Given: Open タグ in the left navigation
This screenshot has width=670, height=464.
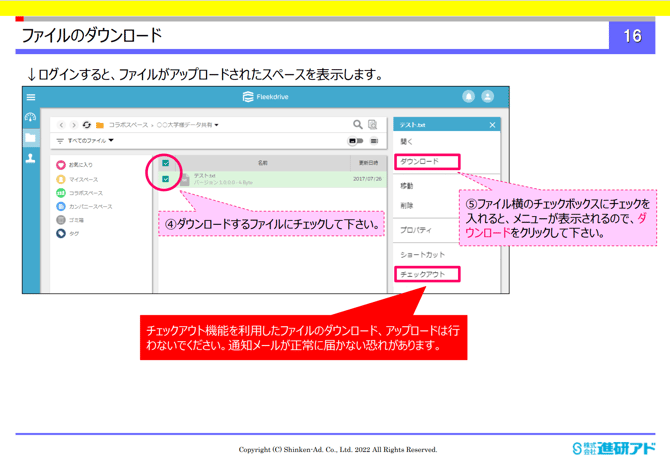Looking at the screenshot, I should [x=74, y=234].
